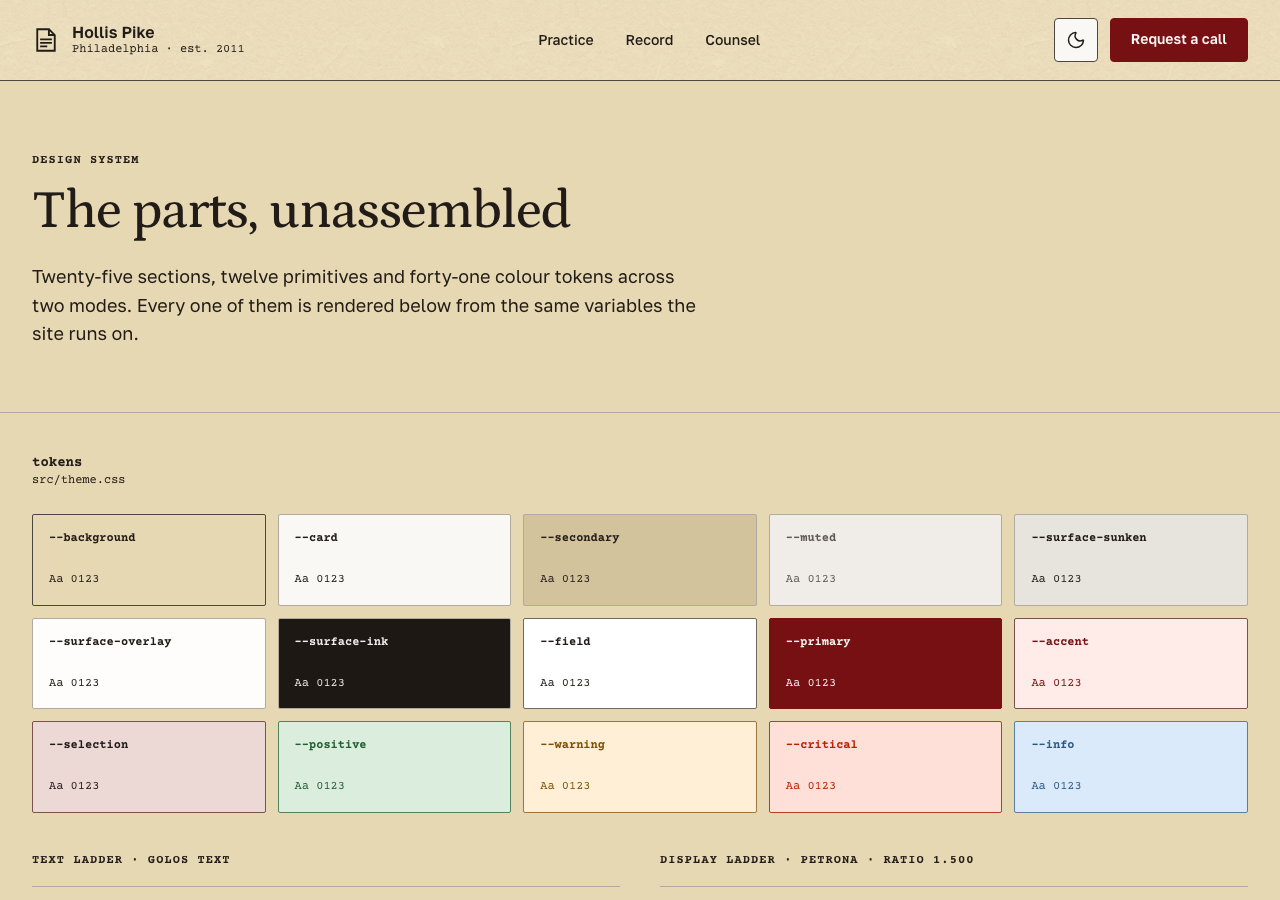Click the Request a call button
The image size is (1280, 900).
click(1179, 40)
